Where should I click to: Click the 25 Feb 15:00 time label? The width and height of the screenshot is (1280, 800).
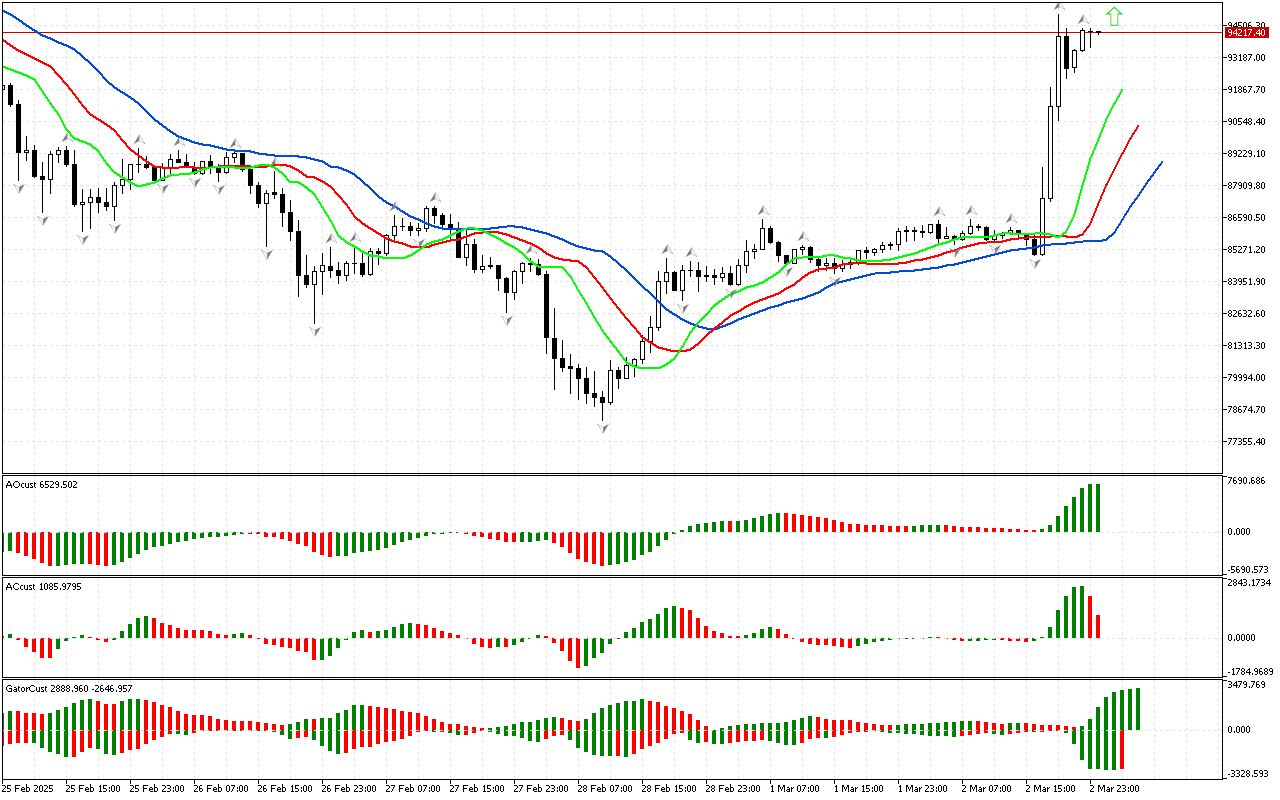point(93,789)
